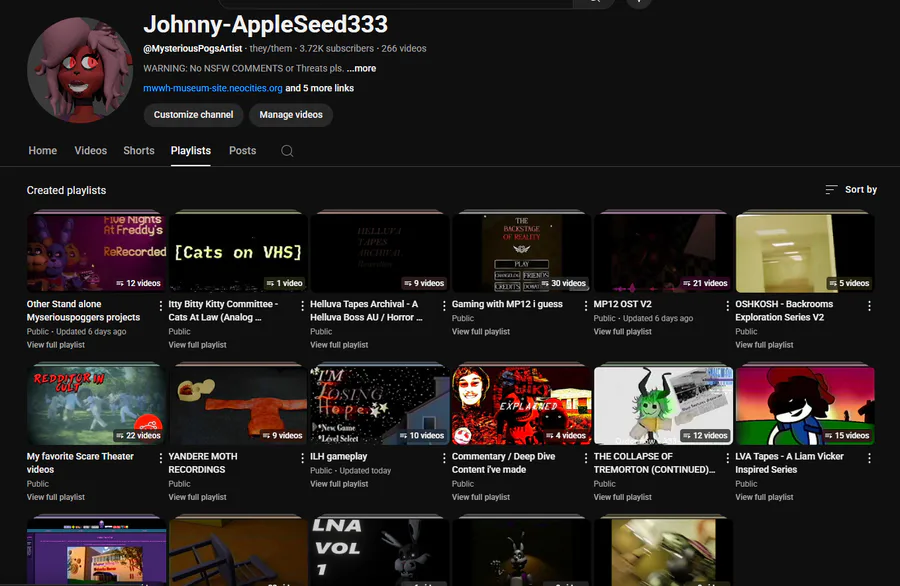Show the 'and 5 more links' list
The height and width of the screenshot is (586, 900).
pos(320,88)
